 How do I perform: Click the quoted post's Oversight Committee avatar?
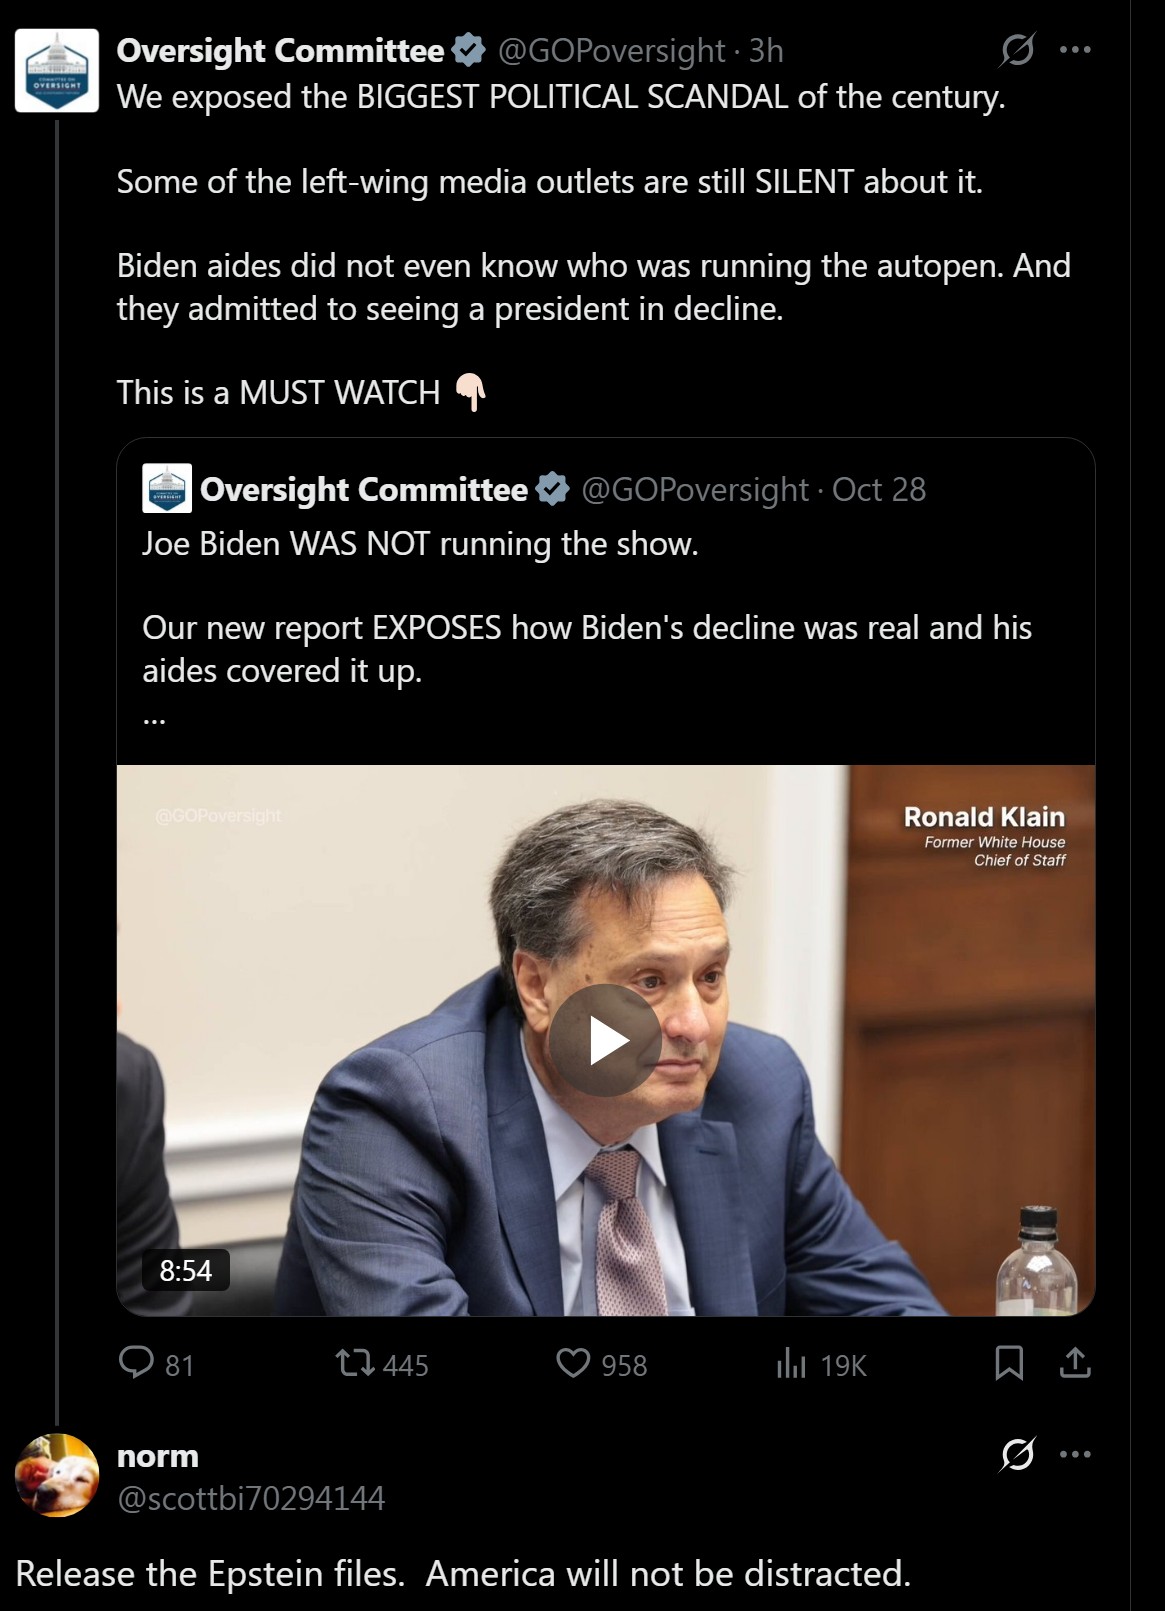click(167, 489)
